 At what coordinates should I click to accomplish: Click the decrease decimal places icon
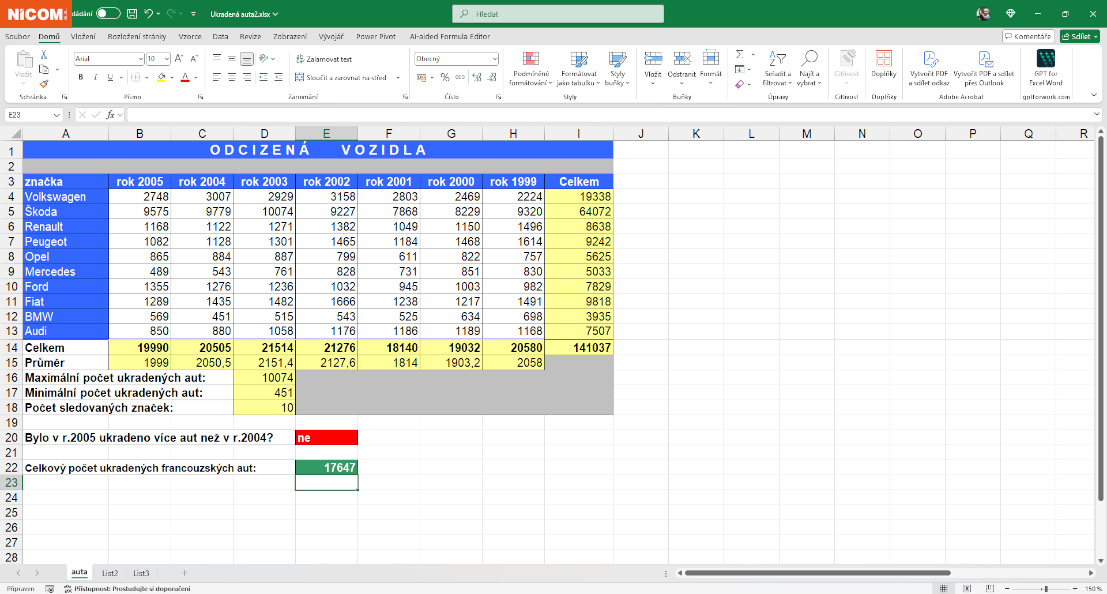[492, 77]
